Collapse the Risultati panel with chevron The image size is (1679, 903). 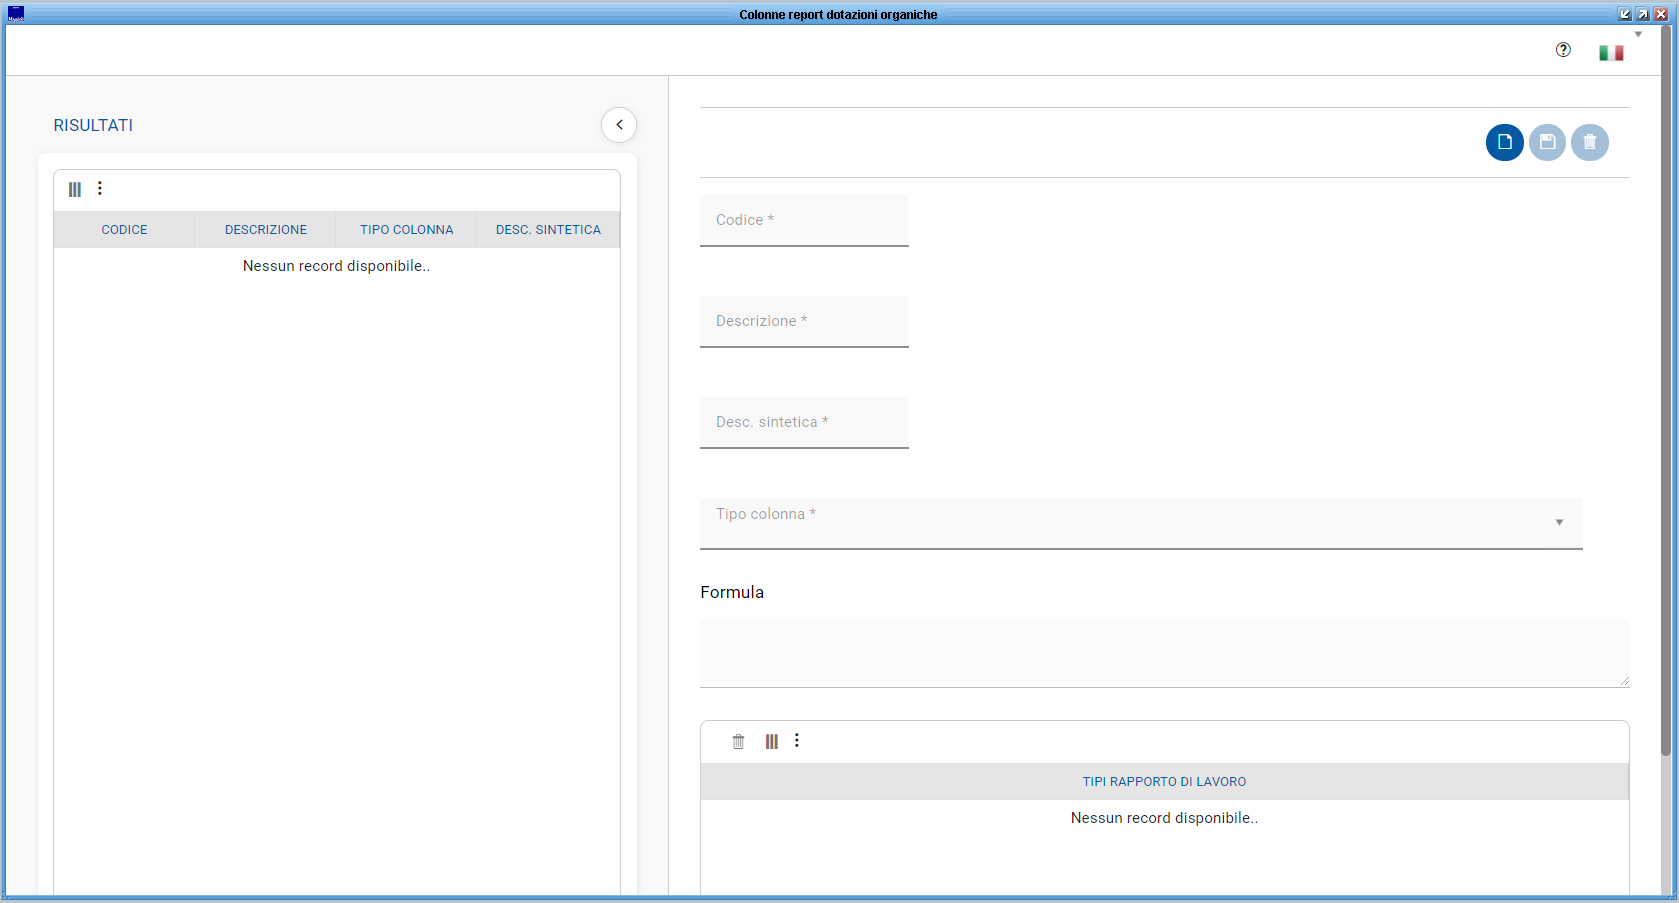coord(619,125)
